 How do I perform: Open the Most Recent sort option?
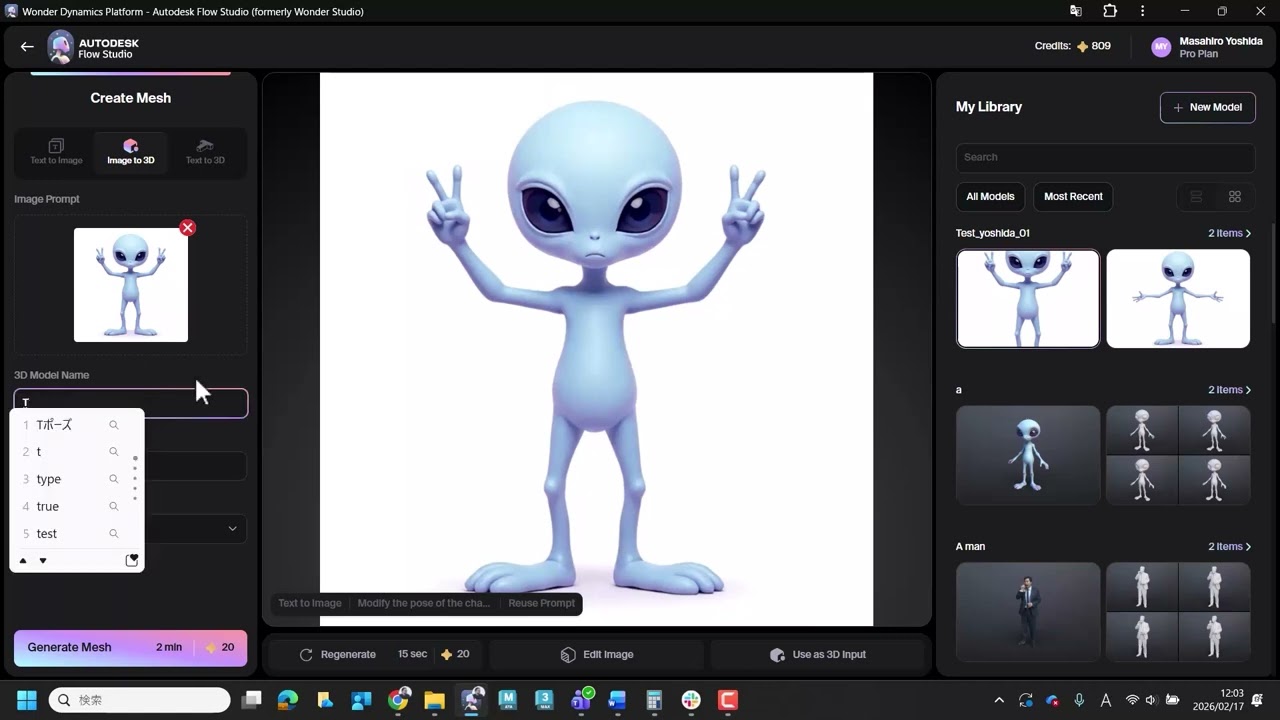[1073, 196]
